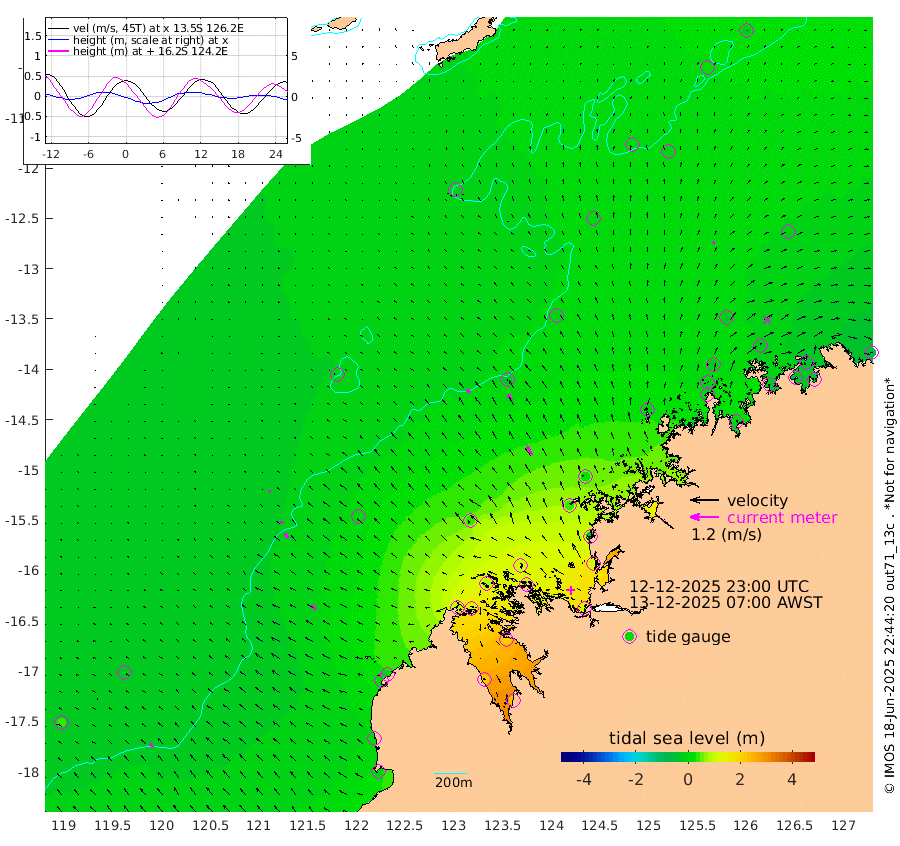Click the 'tide gauge' legend label
This screenshot has width=900, height=846.
[x=688, y=637]
